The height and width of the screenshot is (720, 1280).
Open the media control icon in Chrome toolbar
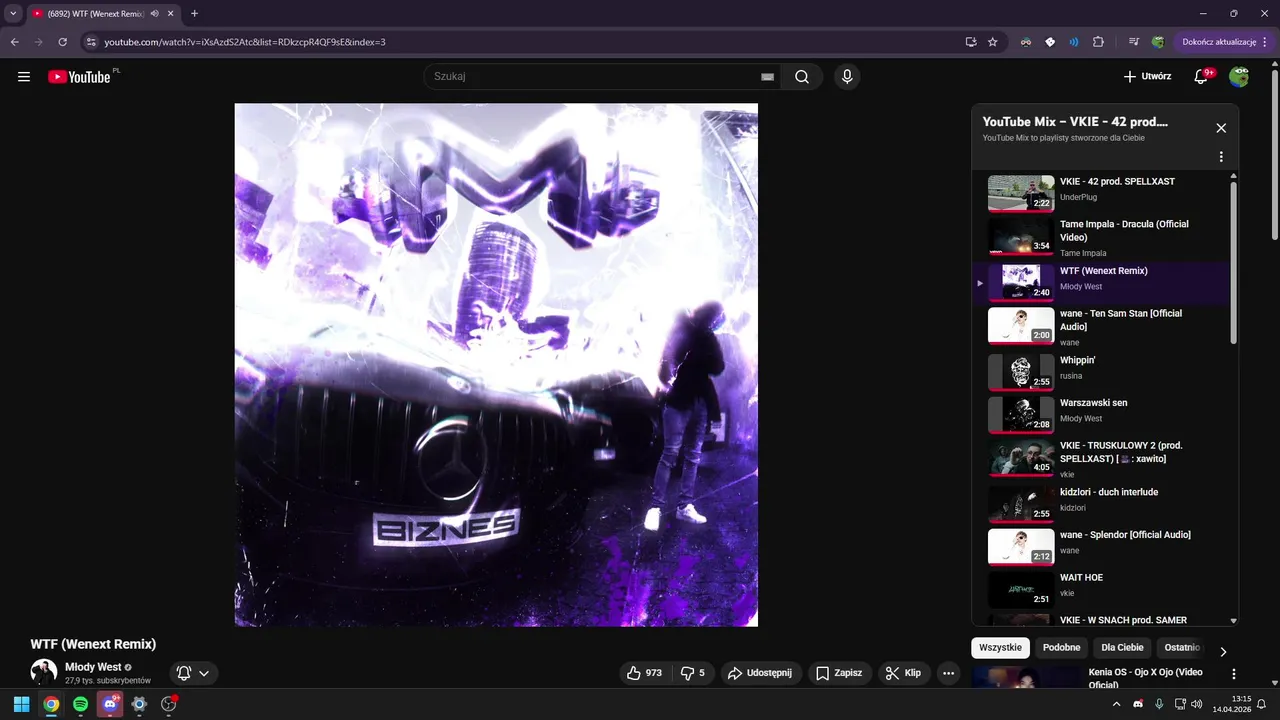1134,42
